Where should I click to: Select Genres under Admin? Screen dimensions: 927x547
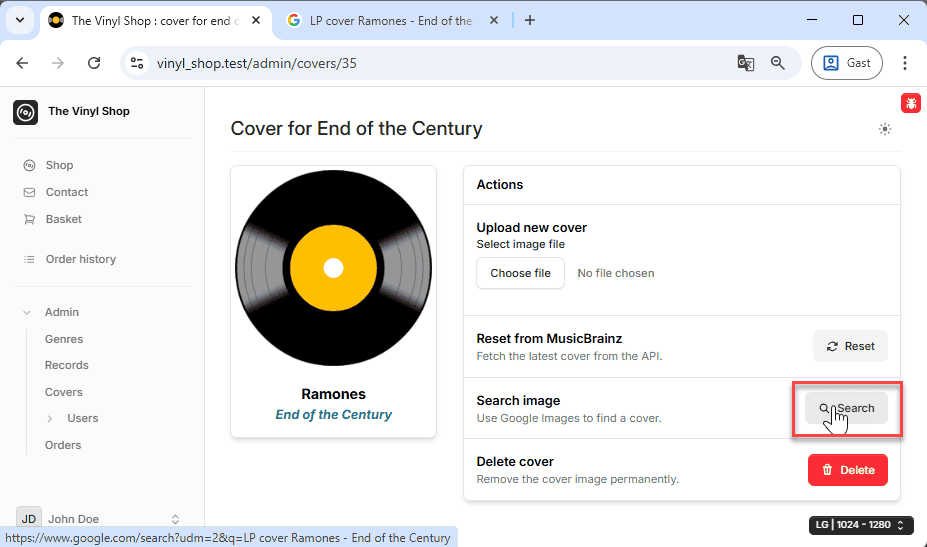point(64,339)
